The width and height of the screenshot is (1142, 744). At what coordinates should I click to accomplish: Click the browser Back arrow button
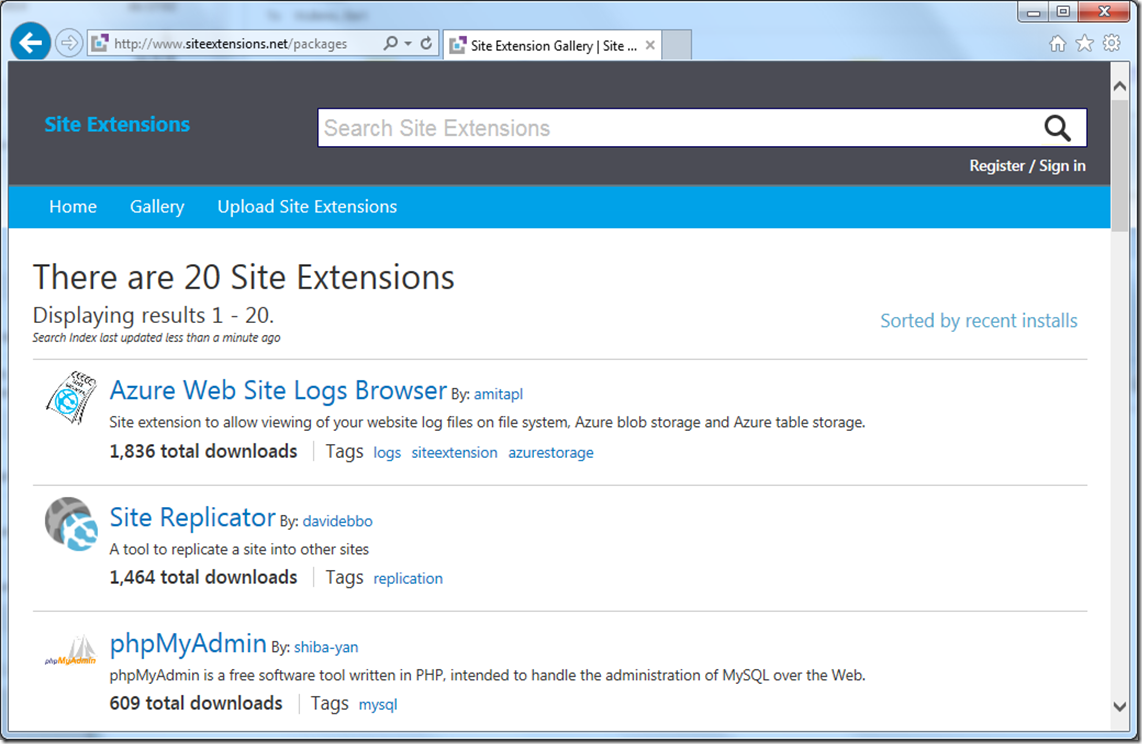click(30, 43)
